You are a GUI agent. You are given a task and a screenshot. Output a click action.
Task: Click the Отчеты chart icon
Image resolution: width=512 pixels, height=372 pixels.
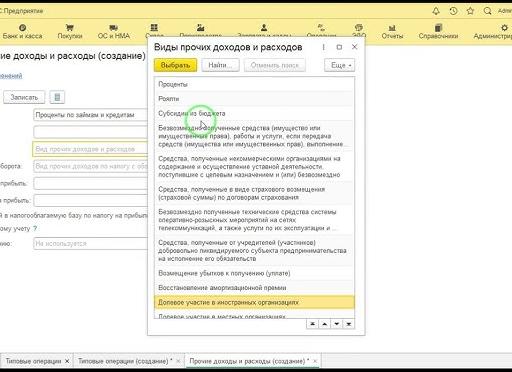(x=392, y=28)
